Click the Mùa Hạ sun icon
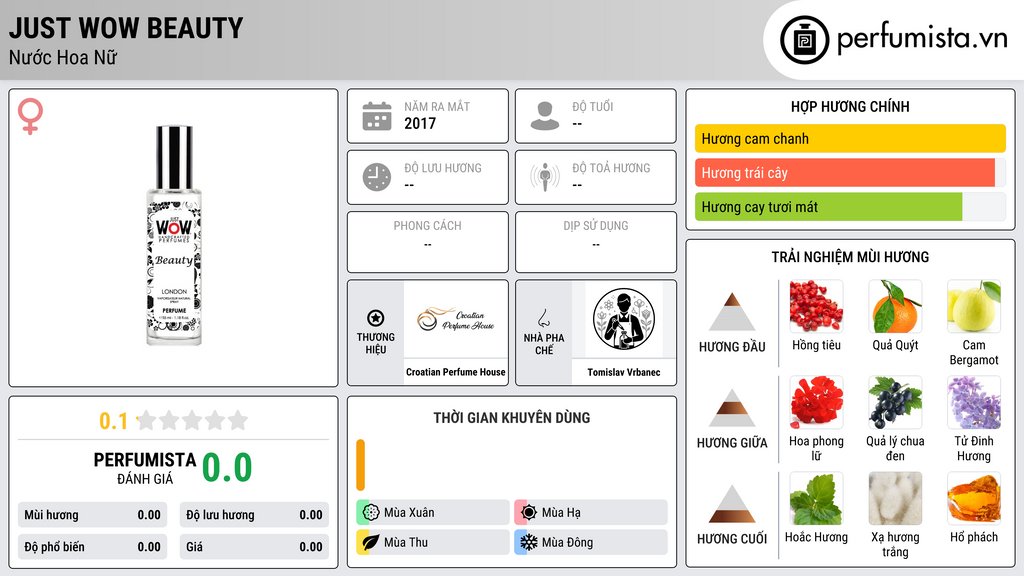 point(529,513)
